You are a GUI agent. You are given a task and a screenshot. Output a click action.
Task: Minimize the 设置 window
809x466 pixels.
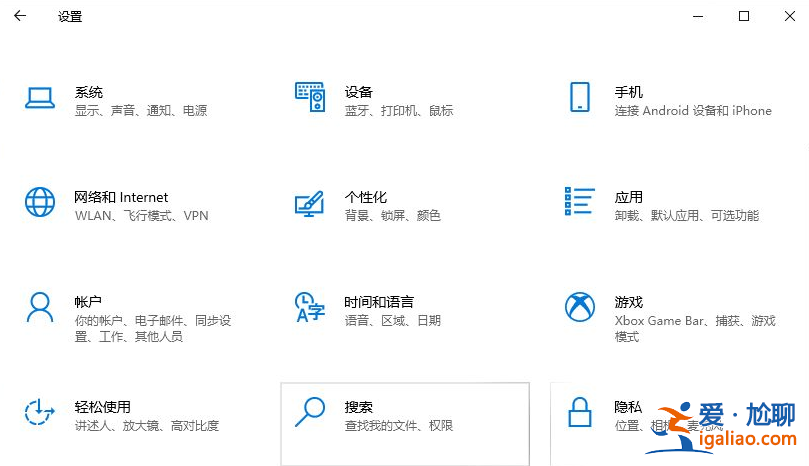[x=698, y=16]
